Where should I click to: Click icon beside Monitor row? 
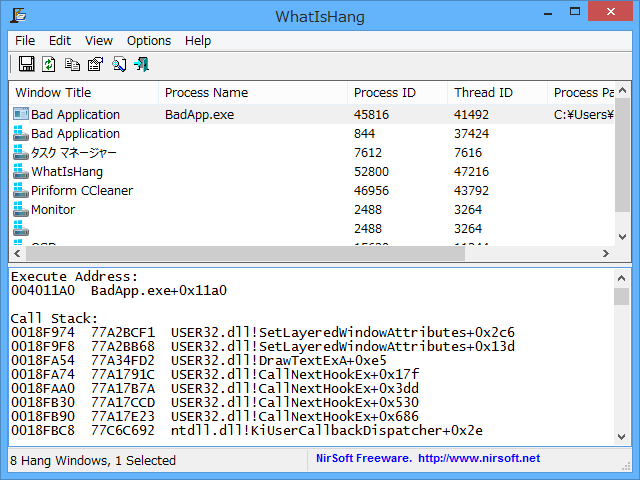pyautogui.click(x=21, y=209)
